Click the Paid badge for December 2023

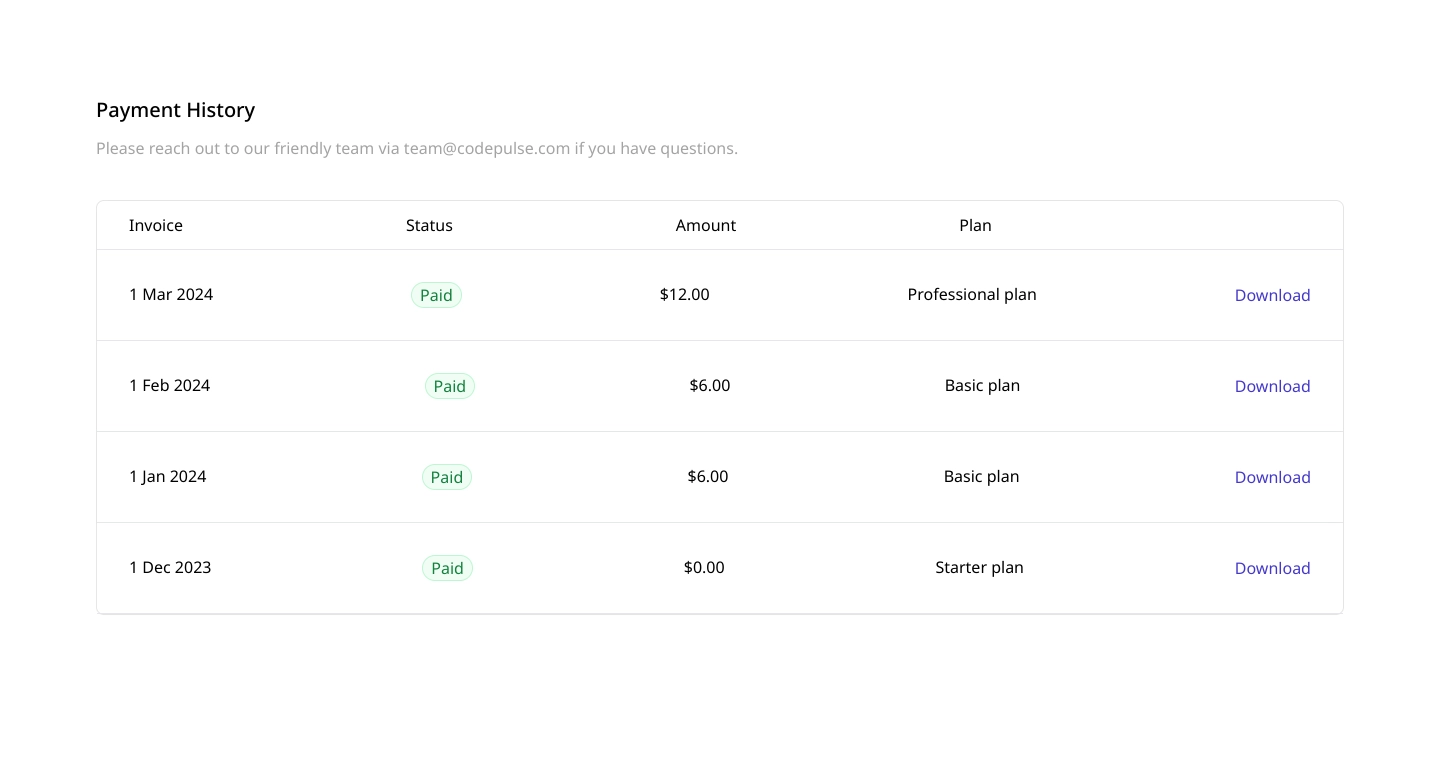[x=447, y=568]
